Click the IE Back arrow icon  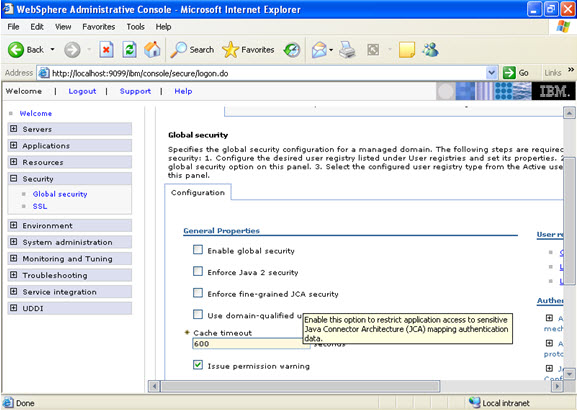tap(16, 50)
